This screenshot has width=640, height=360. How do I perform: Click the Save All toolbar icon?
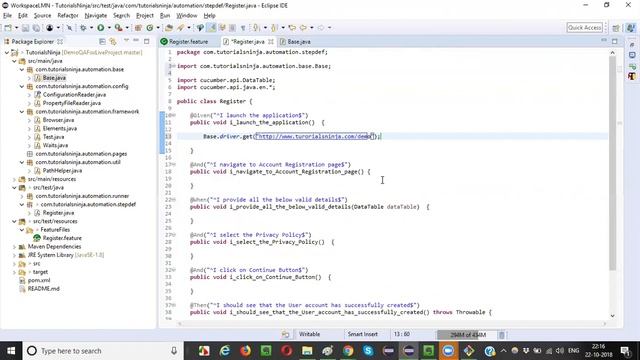[x=36, y=28]
